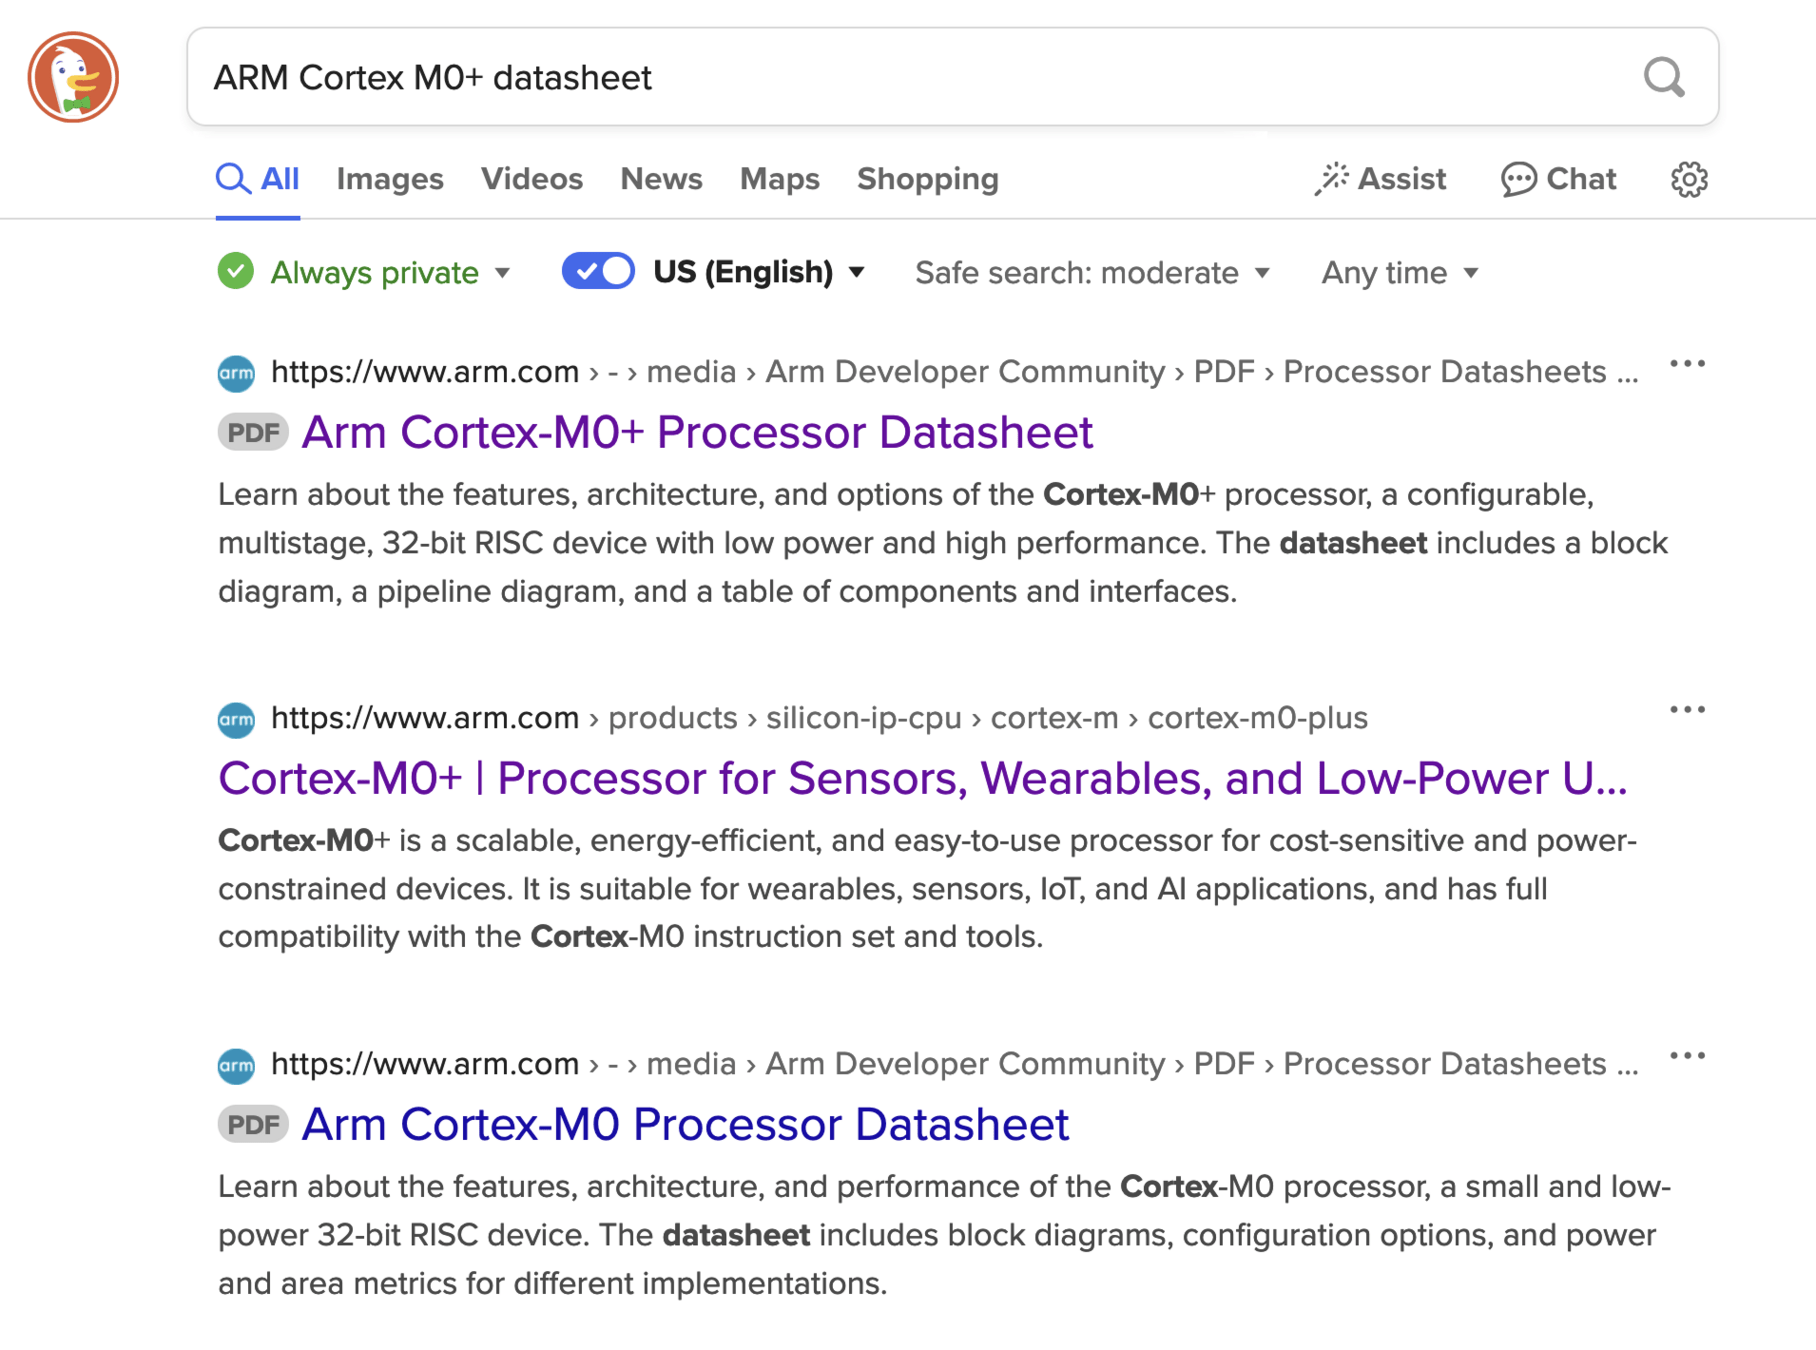The image size is (1816, 1350).
Task: Click arm favicon of Cortex-M0+ Datasheet result
Action: point(236,373)
